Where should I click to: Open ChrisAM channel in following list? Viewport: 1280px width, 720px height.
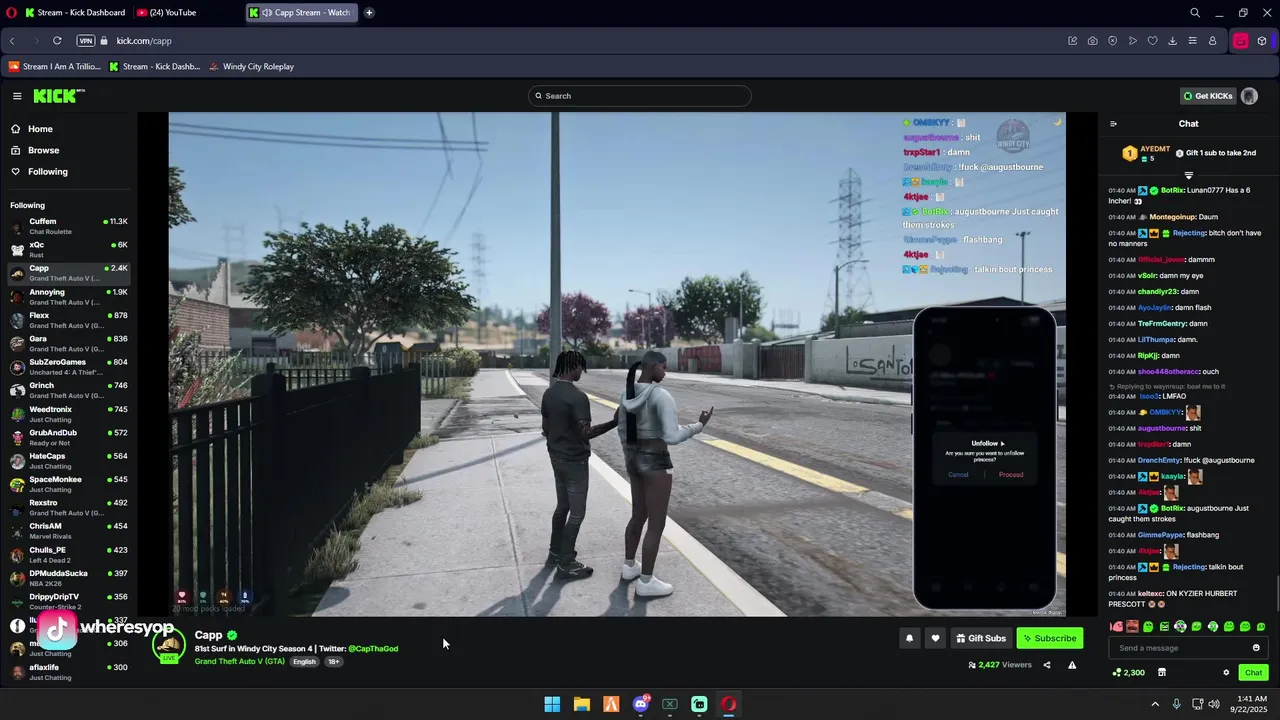coord(68,531)
